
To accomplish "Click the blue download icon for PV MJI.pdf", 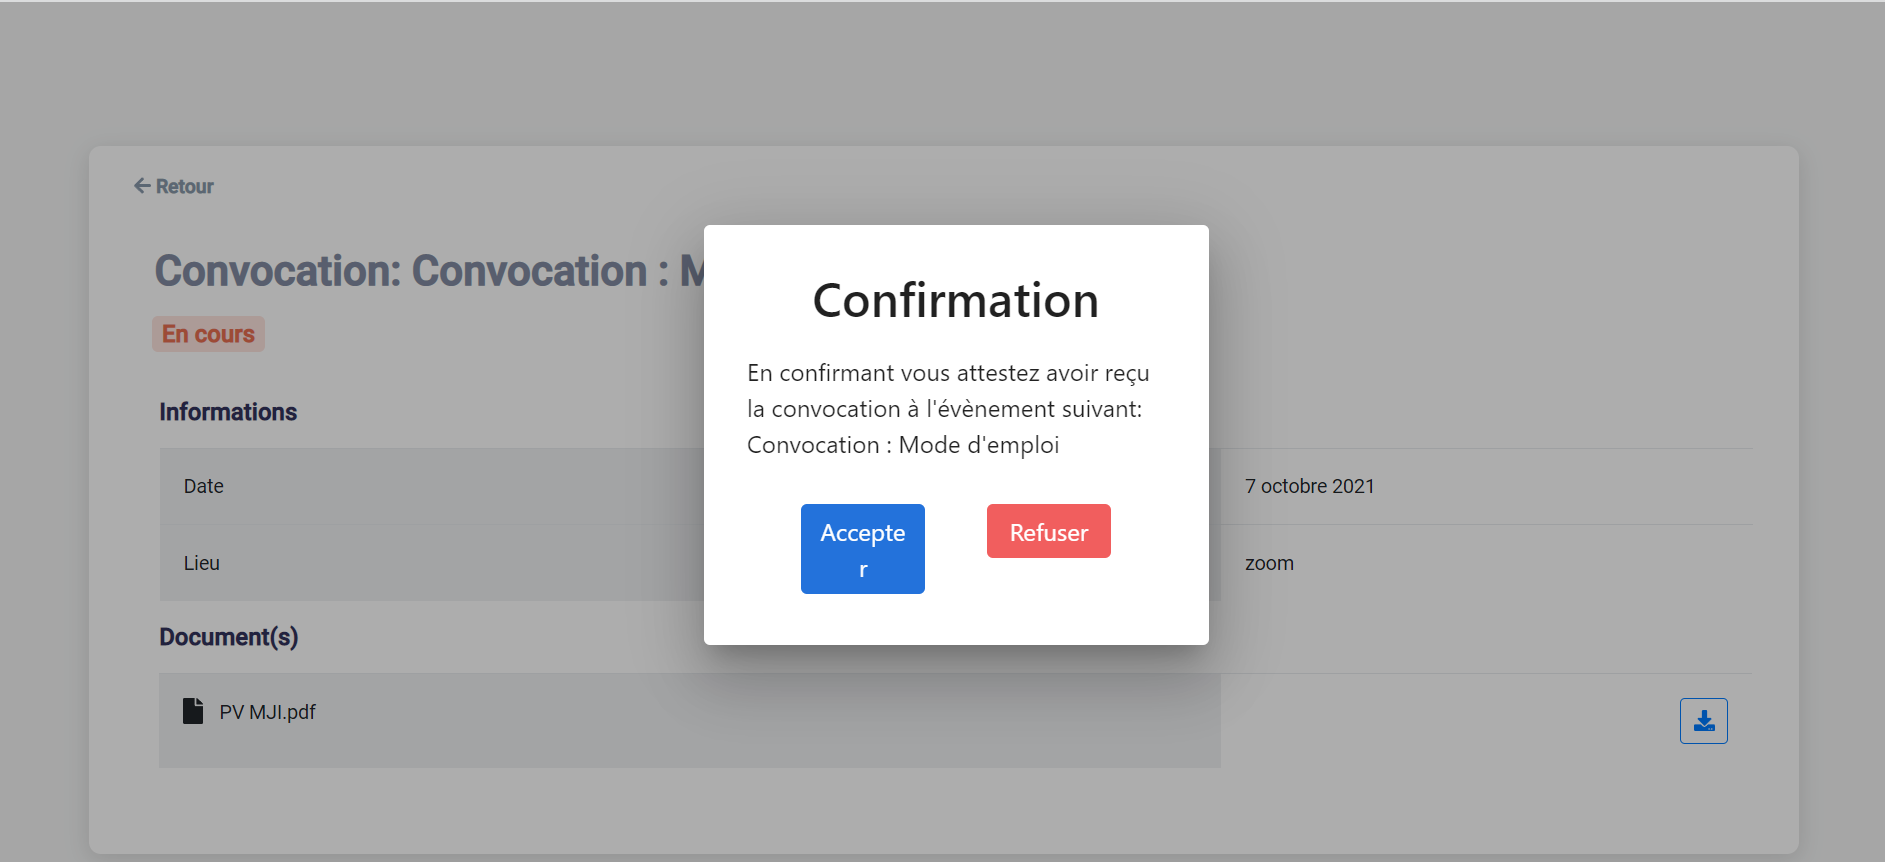I will point(1702,720).
